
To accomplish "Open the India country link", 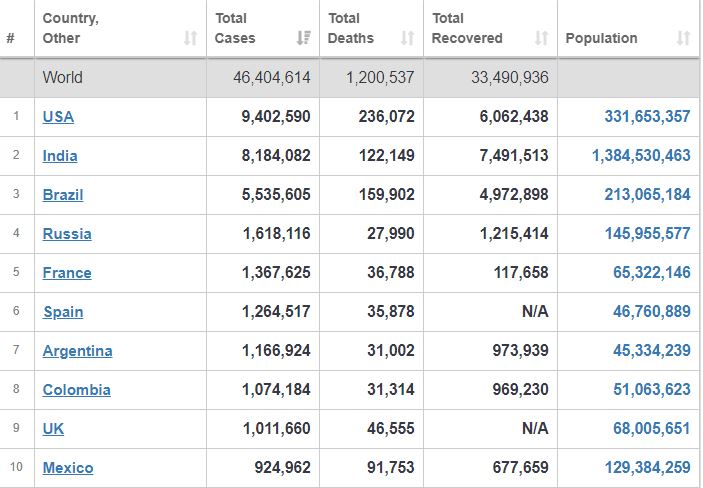I will coord(60,156).
